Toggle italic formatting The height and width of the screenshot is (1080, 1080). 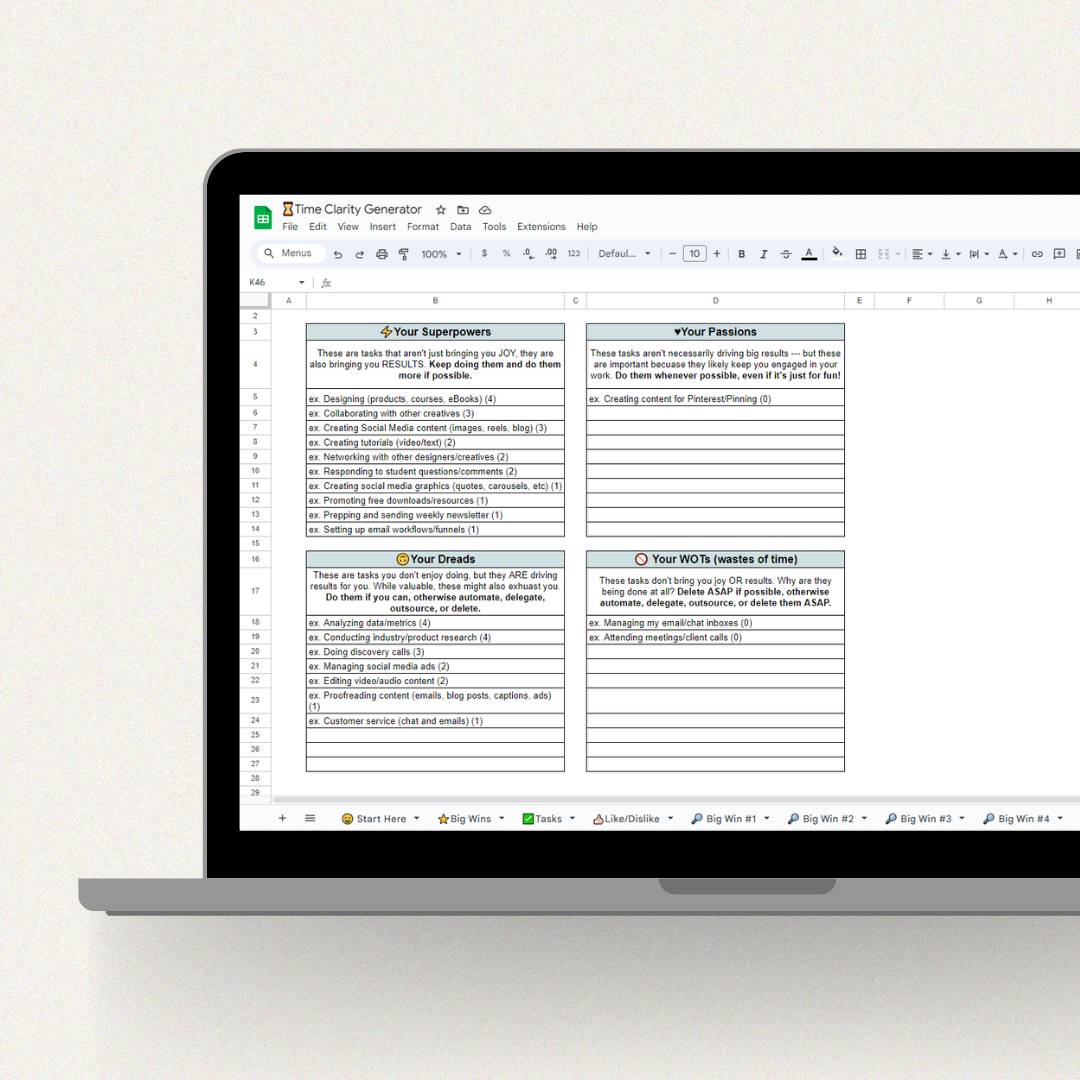(764, 254)
